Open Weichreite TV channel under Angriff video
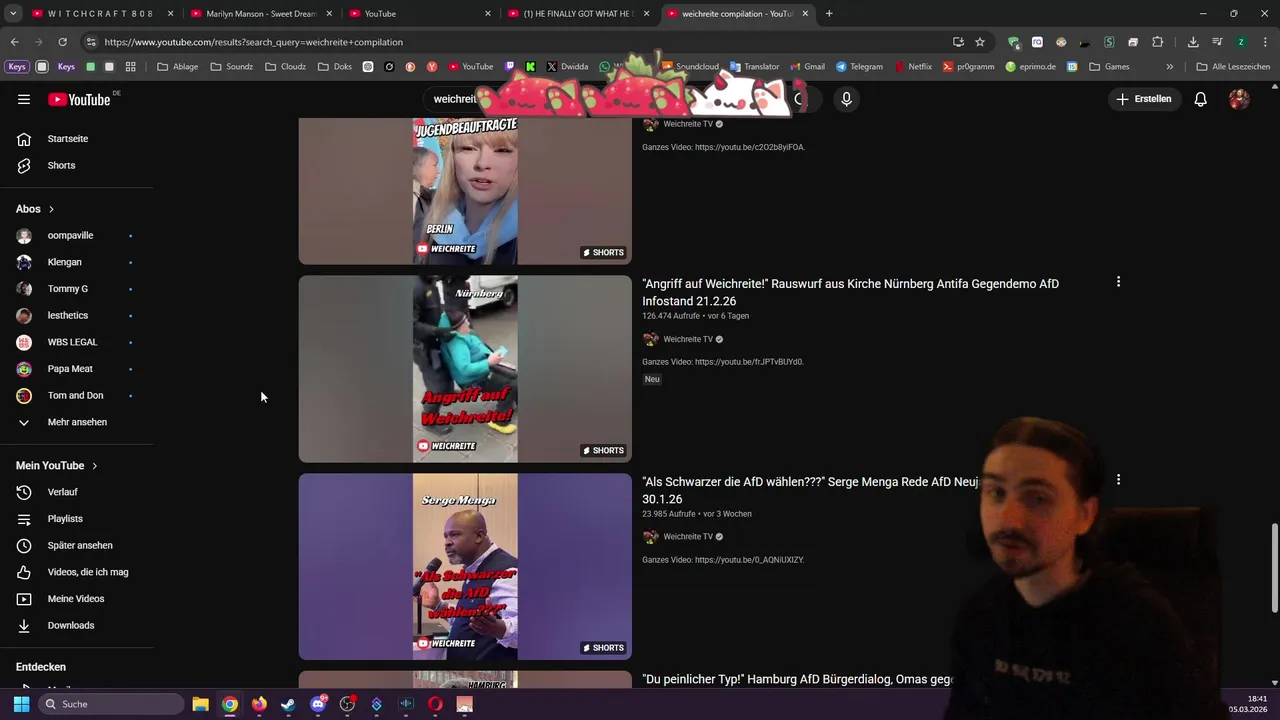The height and width of the screenshot is (720, 1280). (688, 339)
